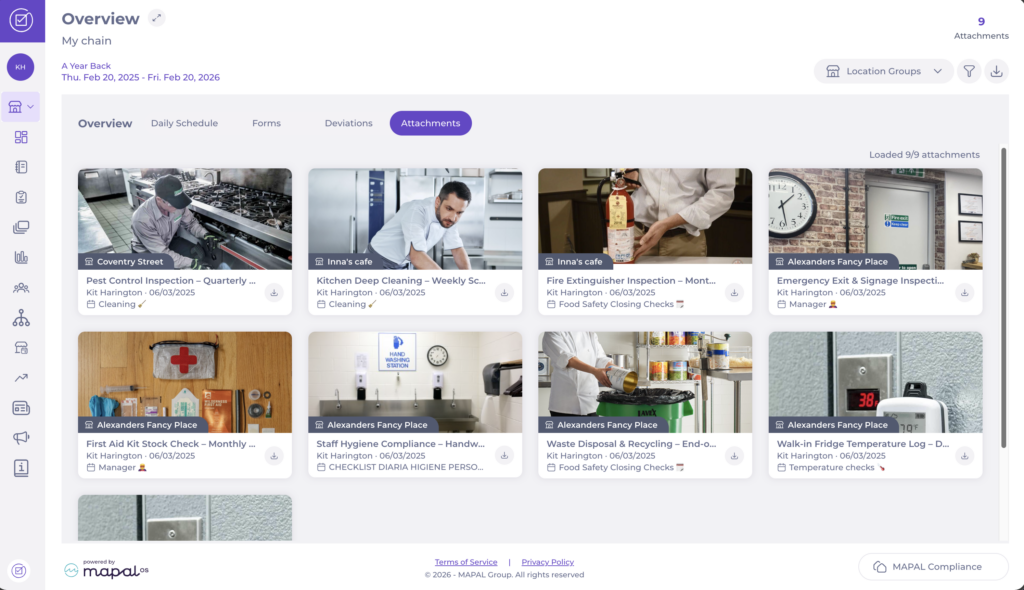Download Pest Control Inspection attachment
The width and height of the screenshot is (1024, 590).
coord(274,292)
